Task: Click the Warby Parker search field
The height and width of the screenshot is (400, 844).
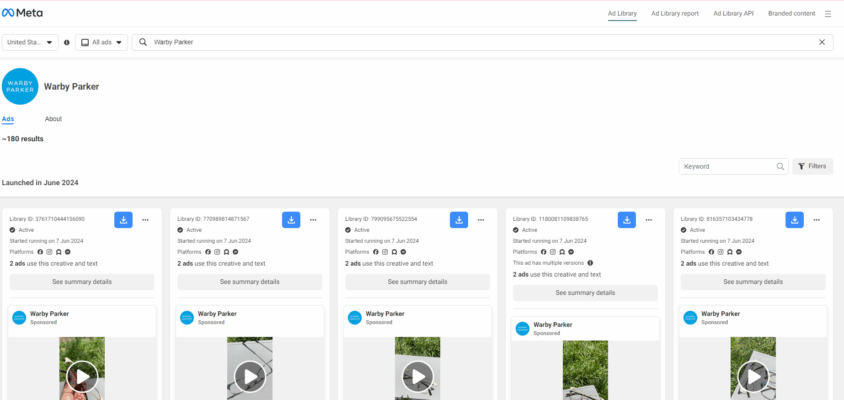Action: (482, 43)
